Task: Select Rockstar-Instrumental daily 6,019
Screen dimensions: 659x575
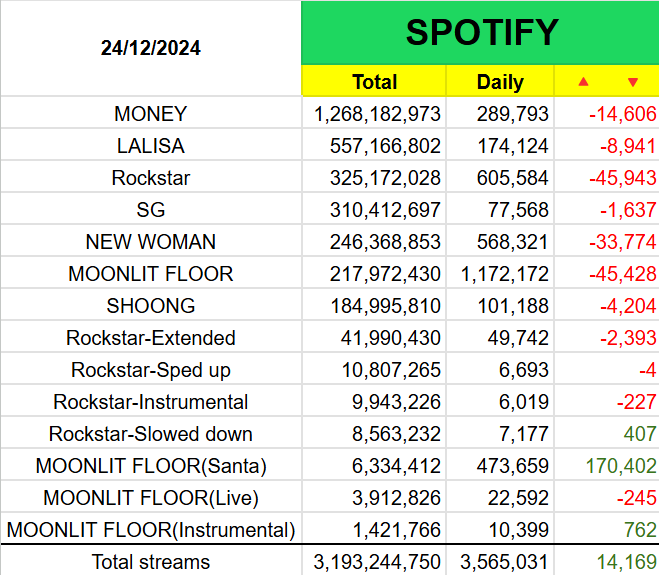Action: (x=500, y=401)
